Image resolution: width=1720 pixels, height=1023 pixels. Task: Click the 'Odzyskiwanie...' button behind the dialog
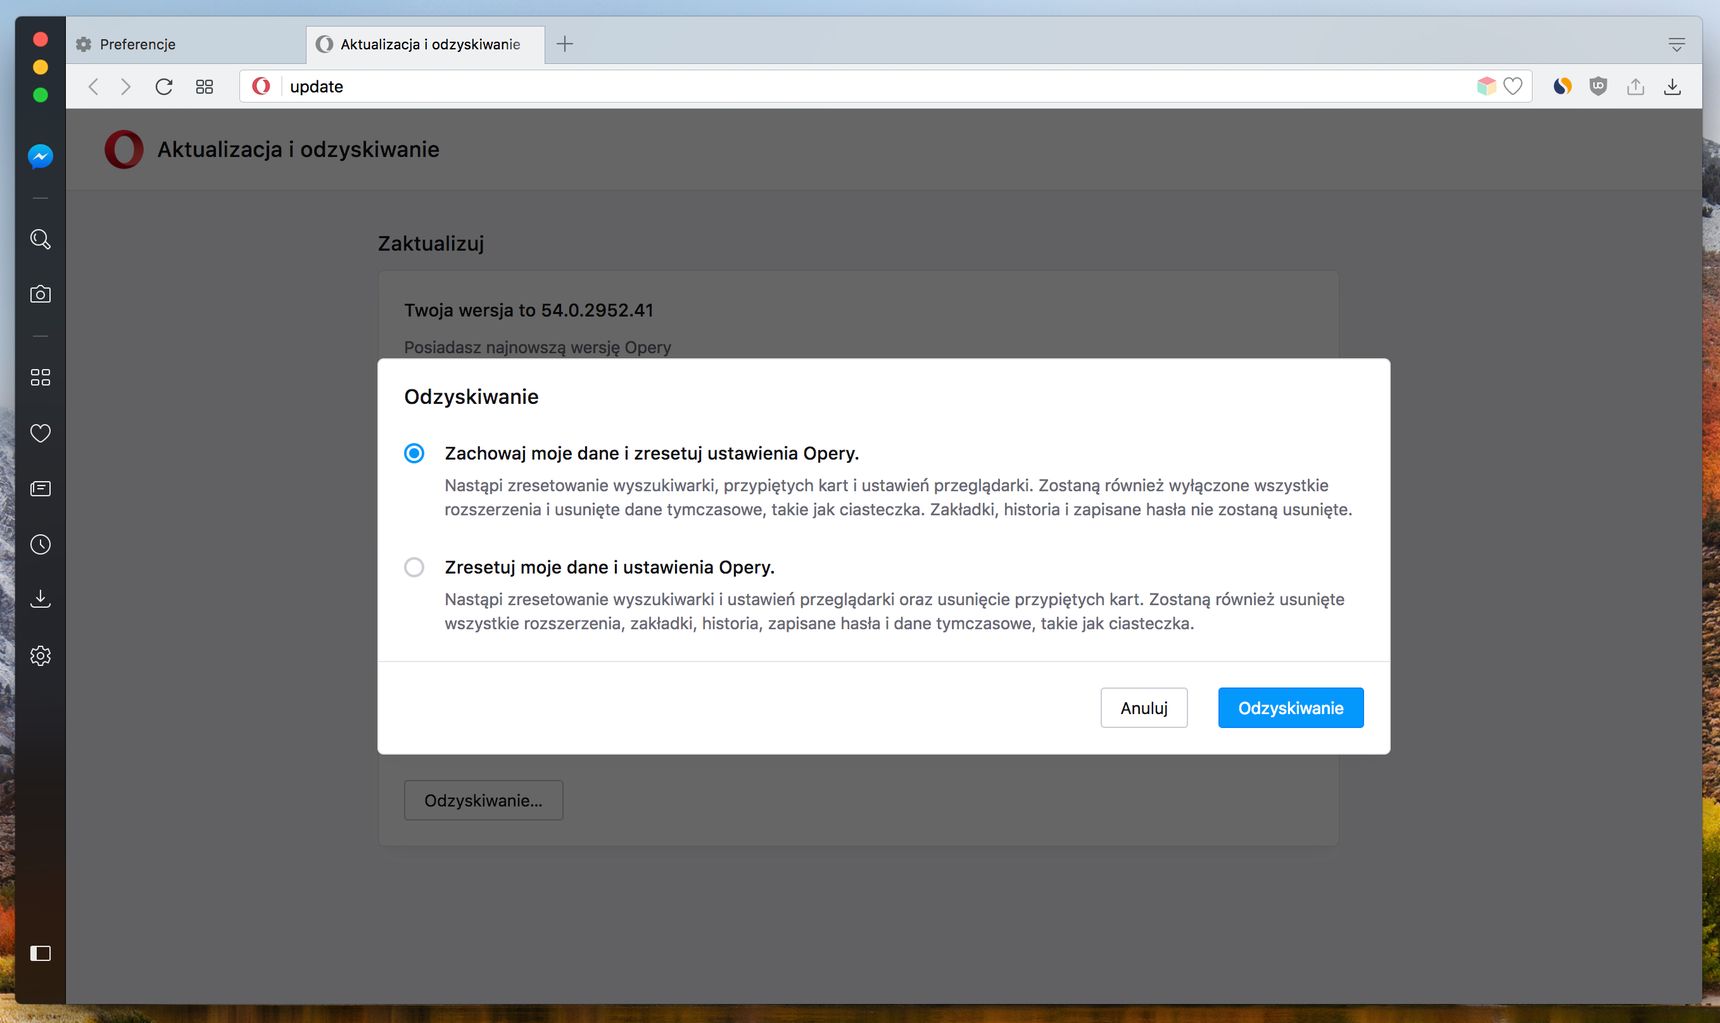(x=484, y=800)
